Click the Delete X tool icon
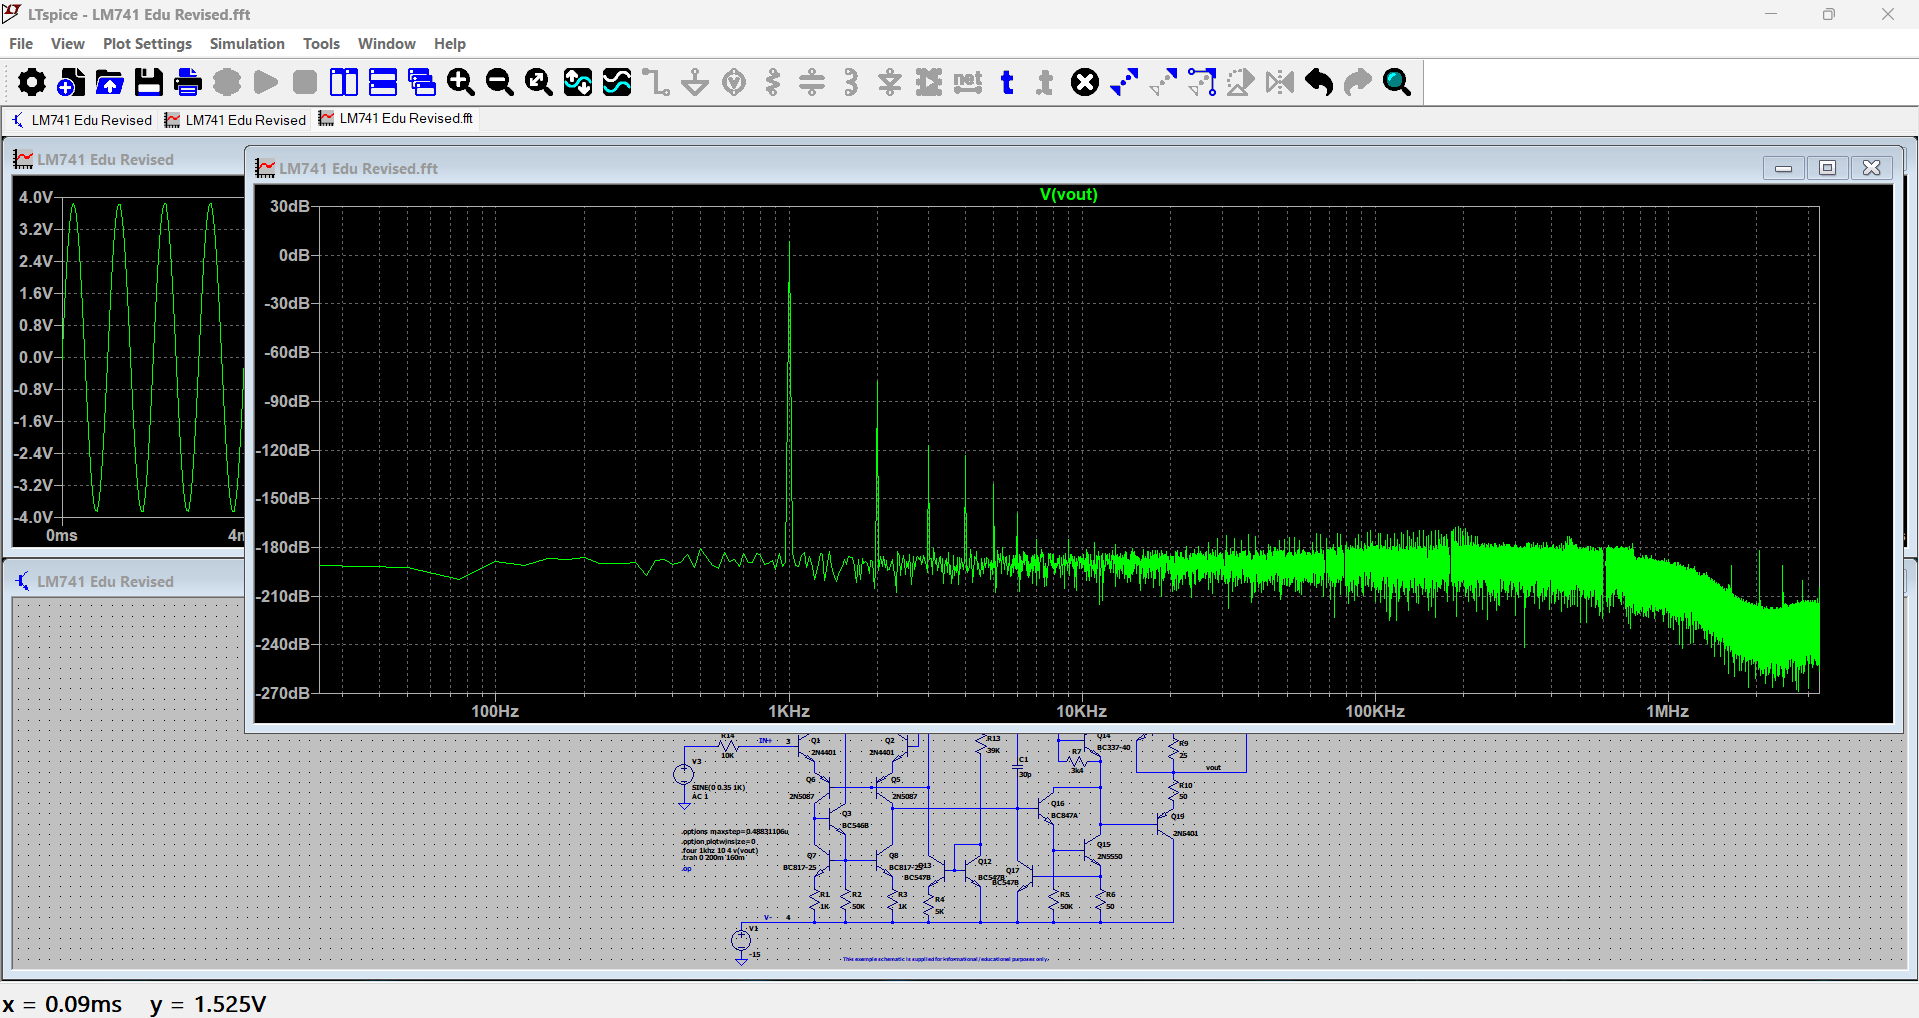 1085,82
